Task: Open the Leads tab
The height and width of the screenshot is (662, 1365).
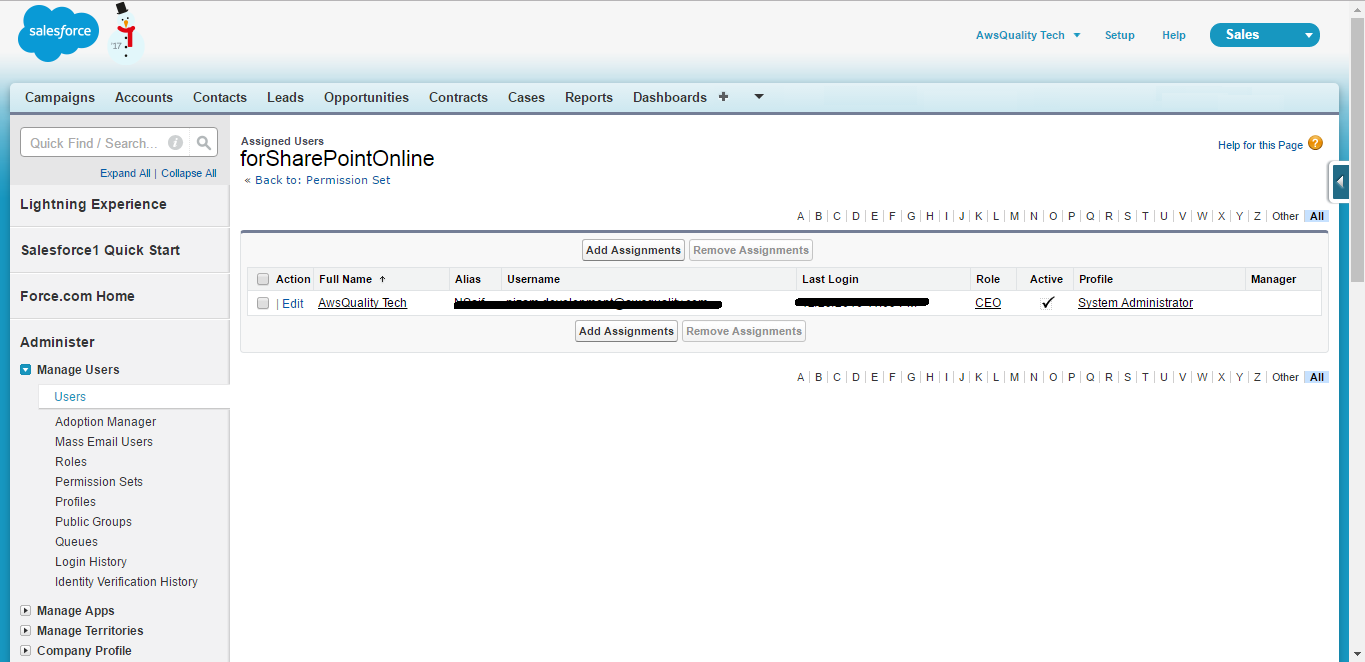Action: [x=285, y=97]
